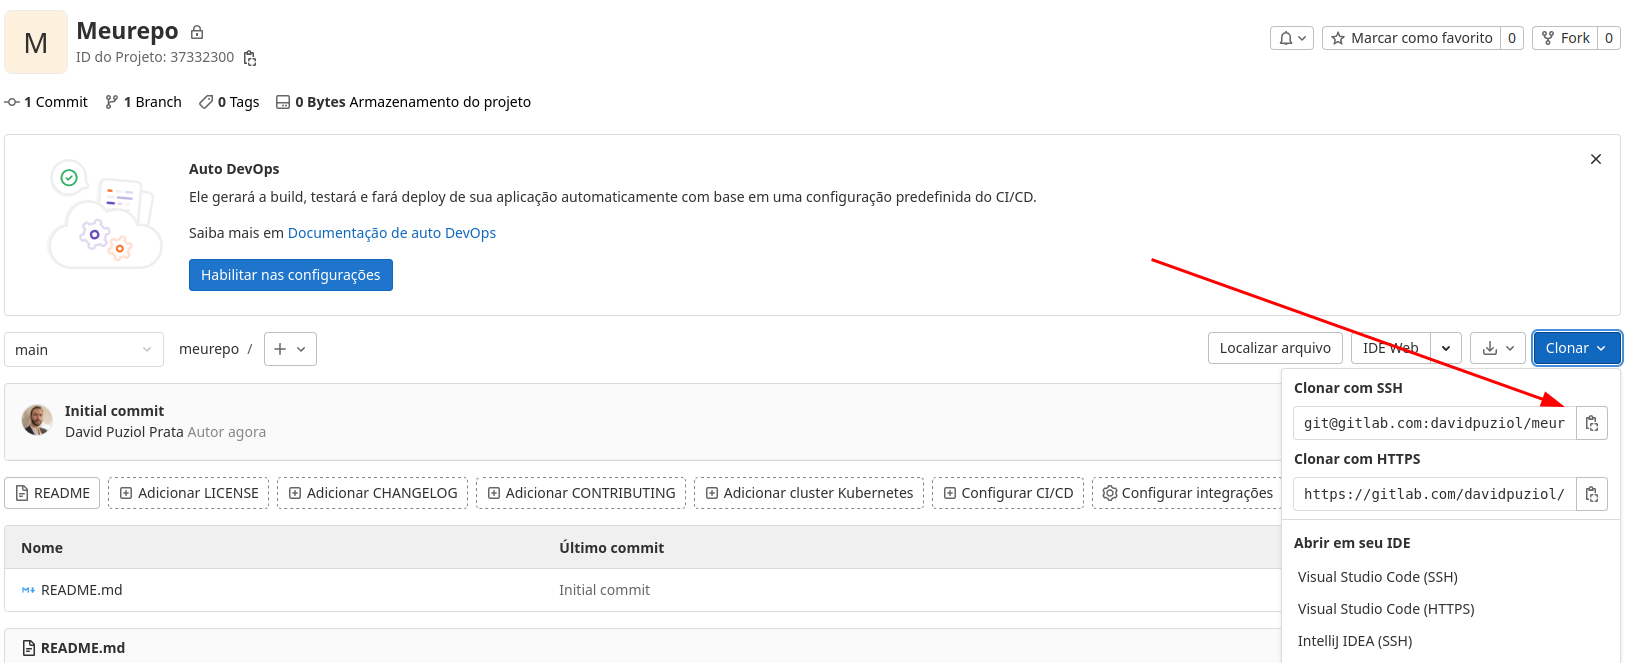Copy the SSH clone URL

point(1591,423)
